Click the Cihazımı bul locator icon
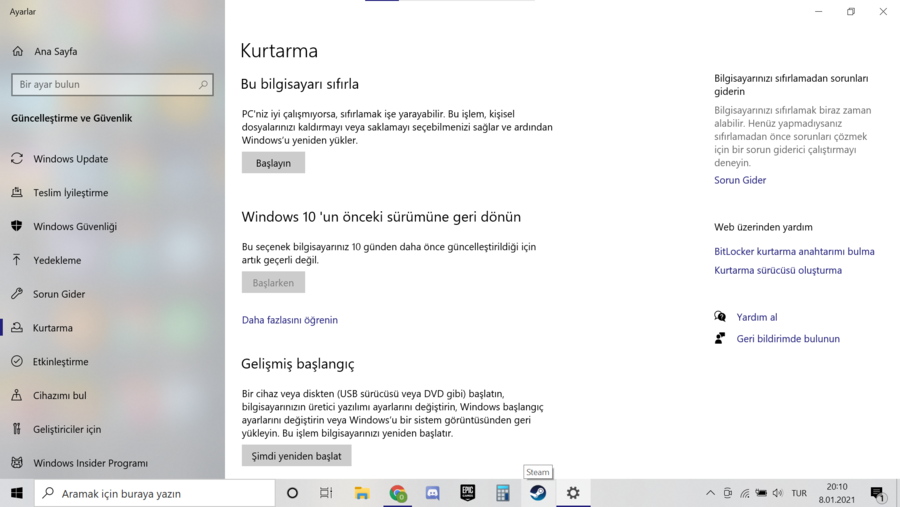Viewport: 900px width, 507px height. click(17, 395)
